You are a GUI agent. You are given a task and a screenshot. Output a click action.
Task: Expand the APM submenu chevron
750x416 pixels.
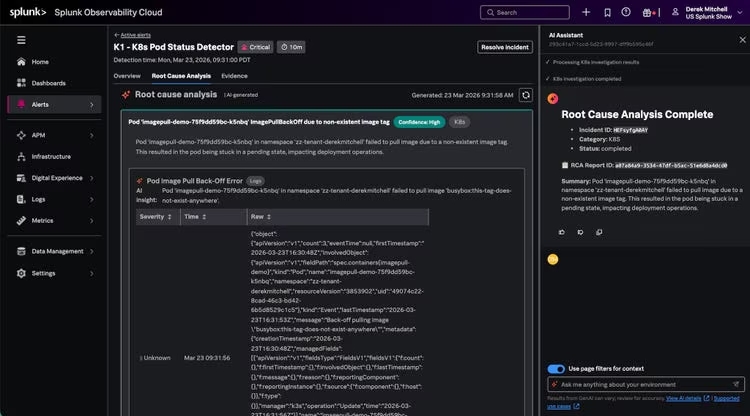[92, 135]
